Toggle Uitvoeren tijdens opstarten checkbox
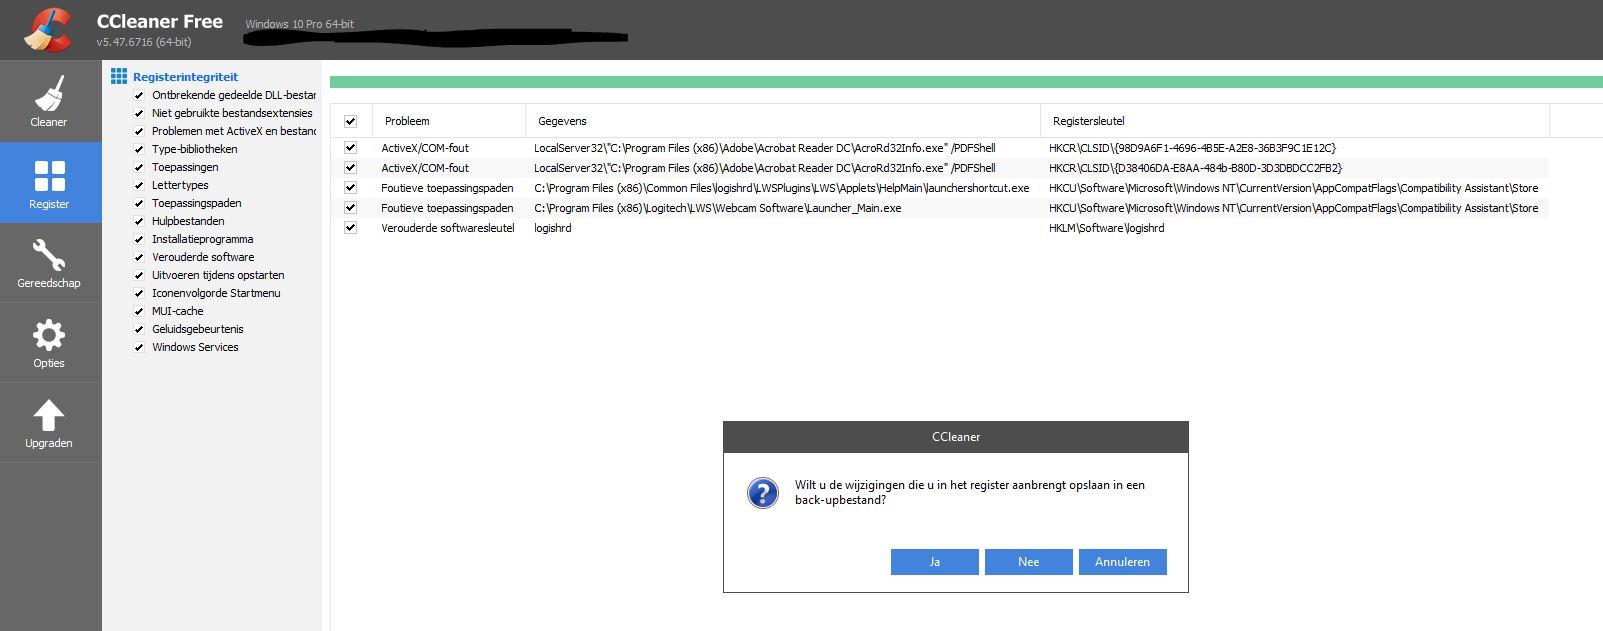The image size is (1603, 631). 139,276
